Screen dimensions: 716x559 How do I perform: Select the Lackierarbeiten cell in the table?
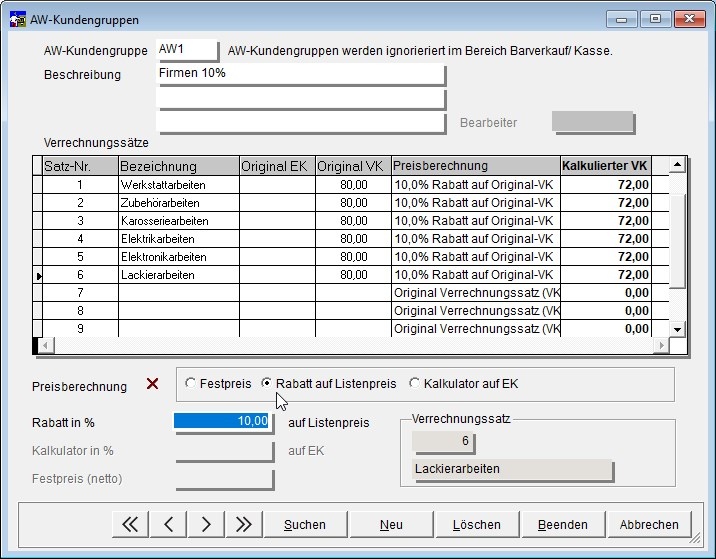coord(179,275)
